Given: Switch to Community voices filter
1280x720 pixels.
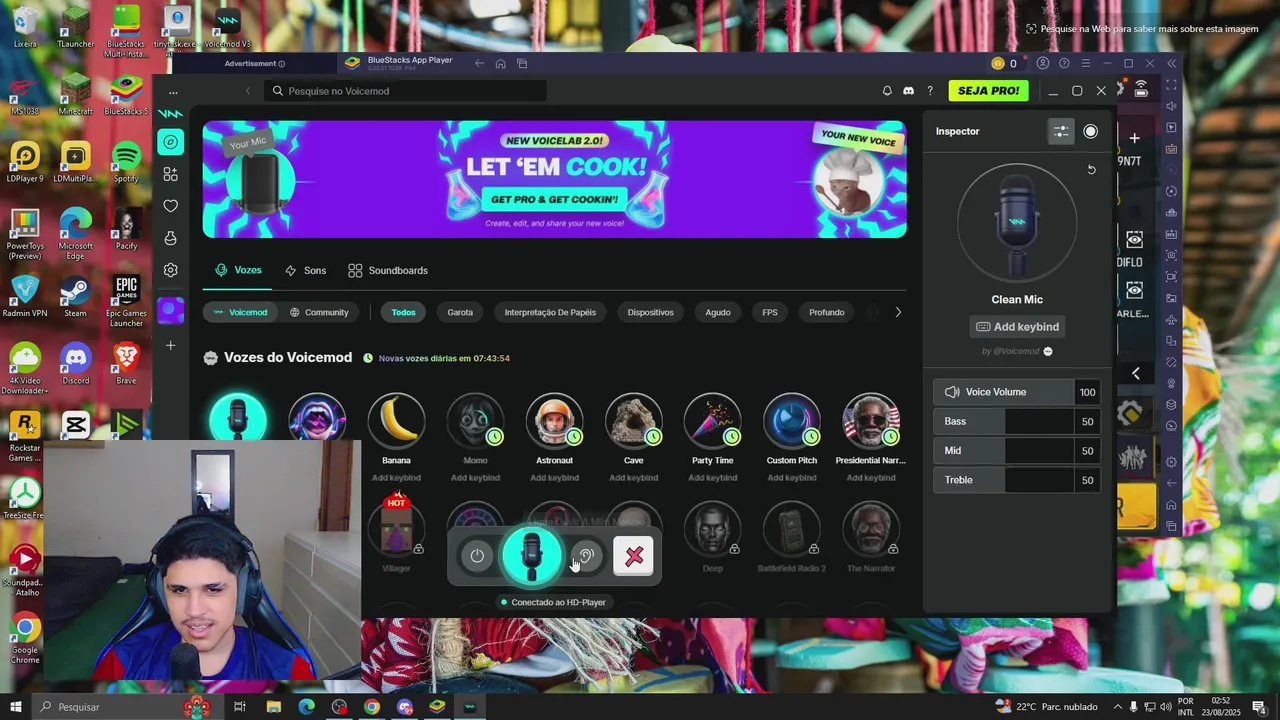Looking at the screenshot, I should coord(319,312).
